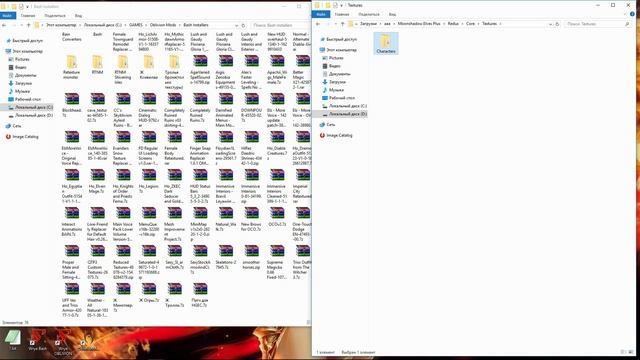
Task: Select the Imperial City Retextured archive
Action: (302, 186)
